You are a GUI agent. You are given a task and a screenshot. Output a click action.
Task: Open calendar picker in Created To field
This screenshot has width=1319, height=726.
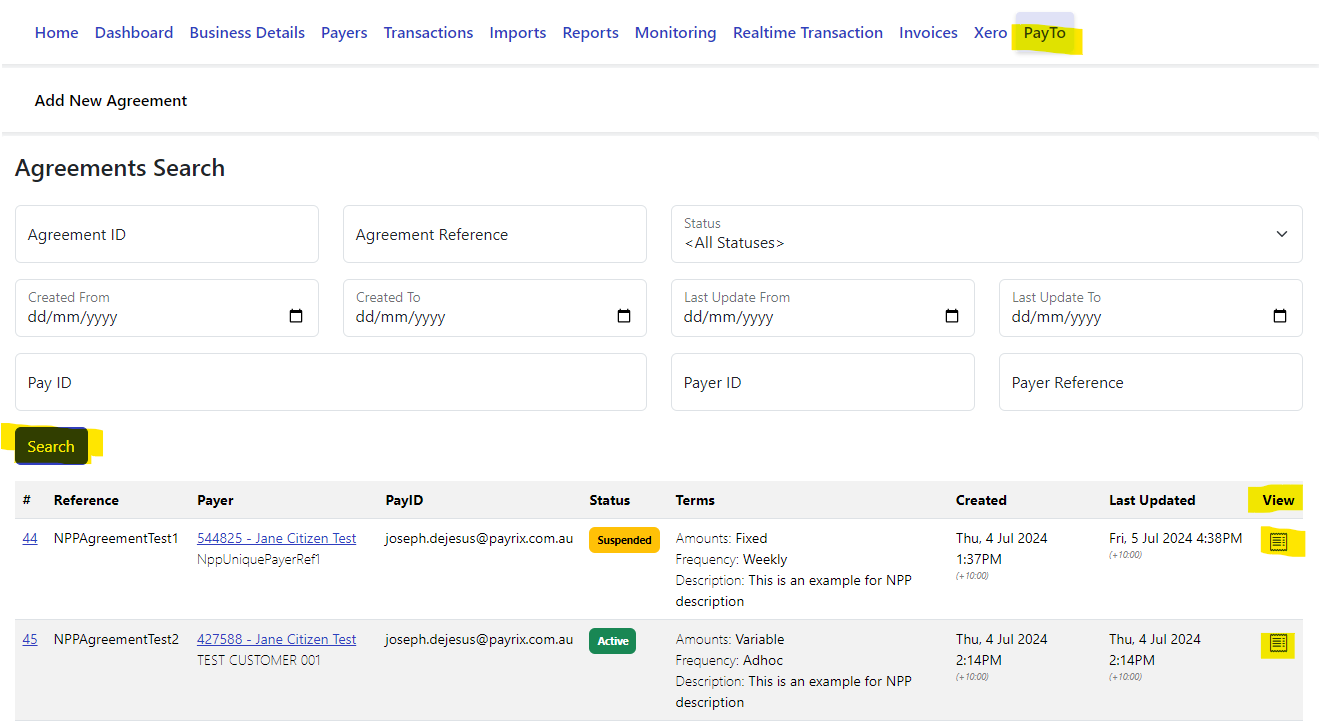click(x=624, y=317)
